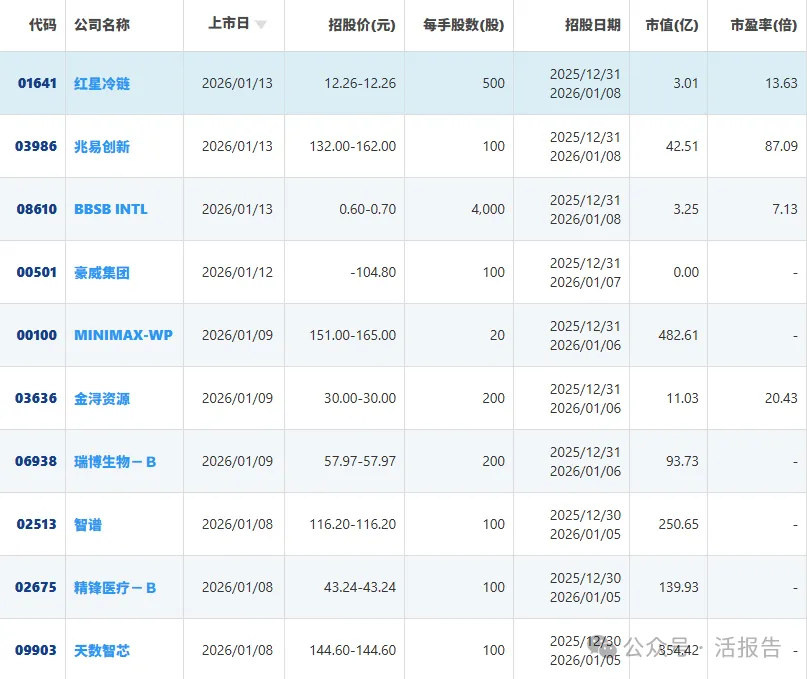Open the BBSB INTL company link
Screen dimensions: 807x679
(x=111, y=209)
